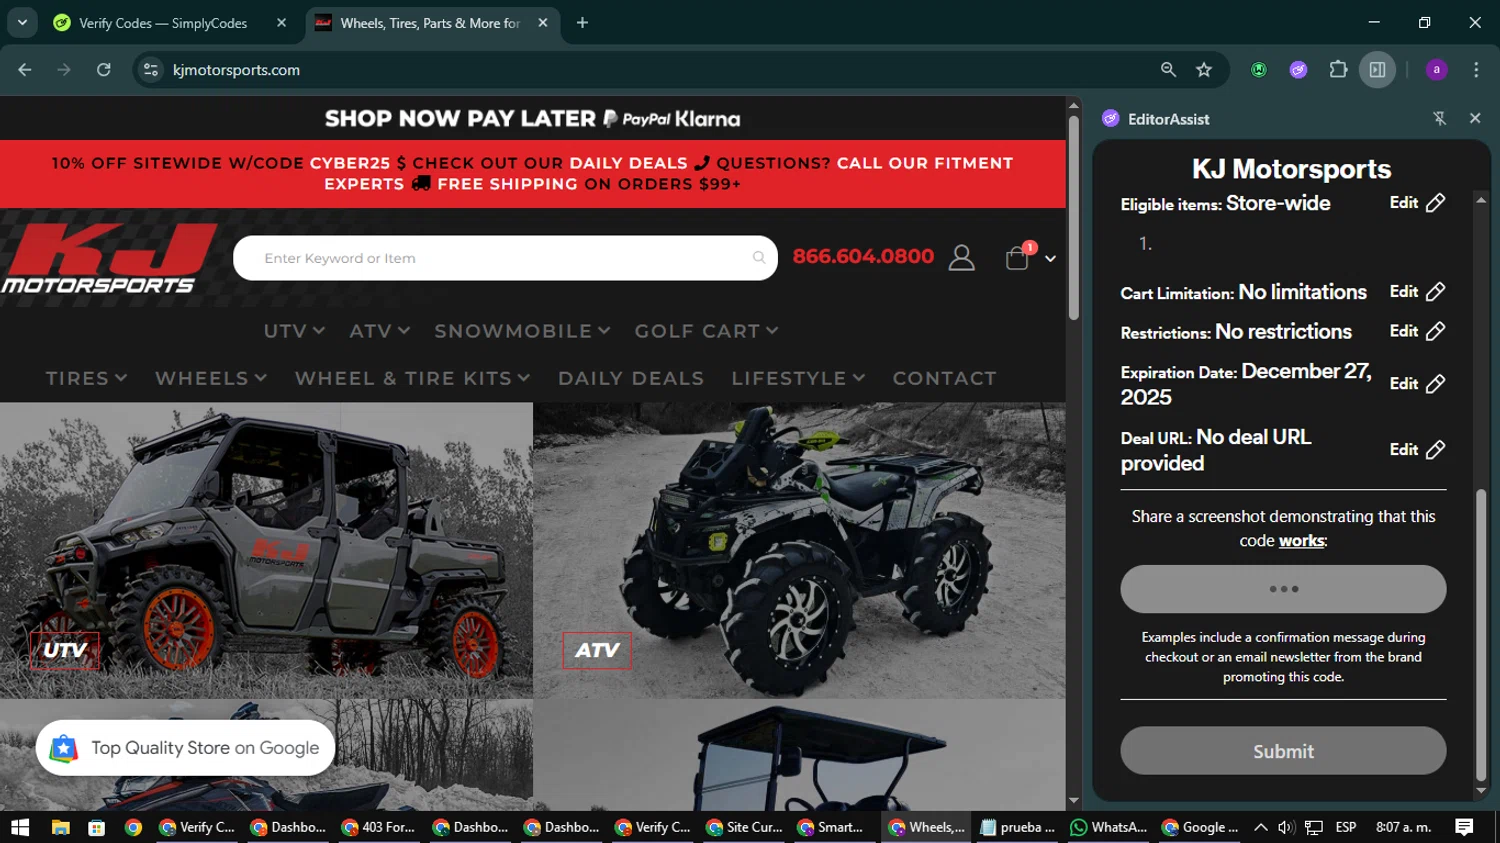Click the snowmobile category thumbnail image

[266, 755]
